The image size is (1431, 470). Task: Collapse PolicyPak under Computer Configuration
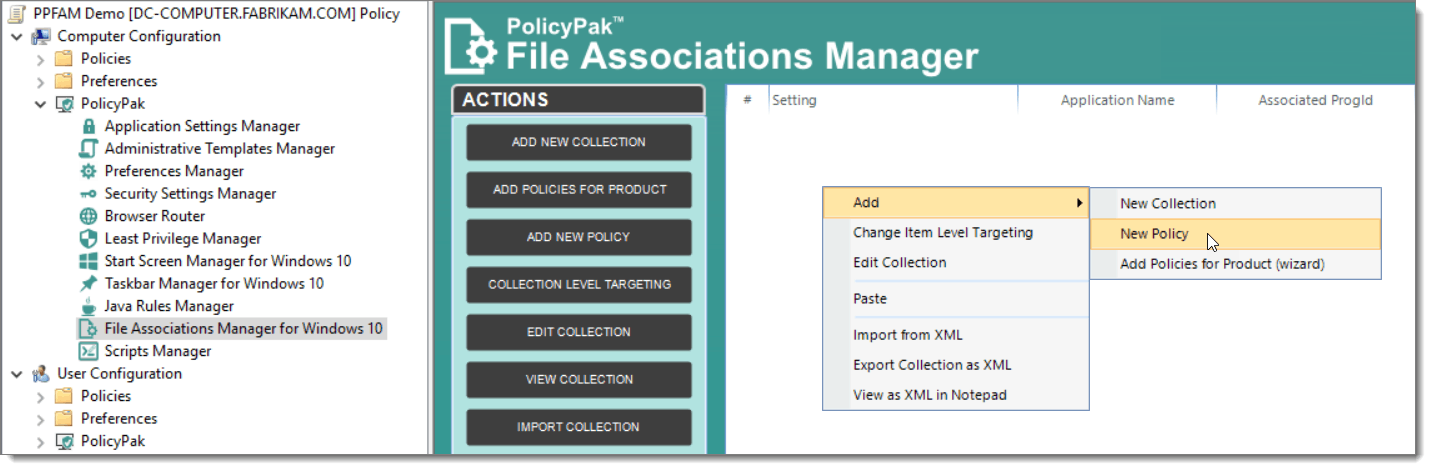pos(41,104)
